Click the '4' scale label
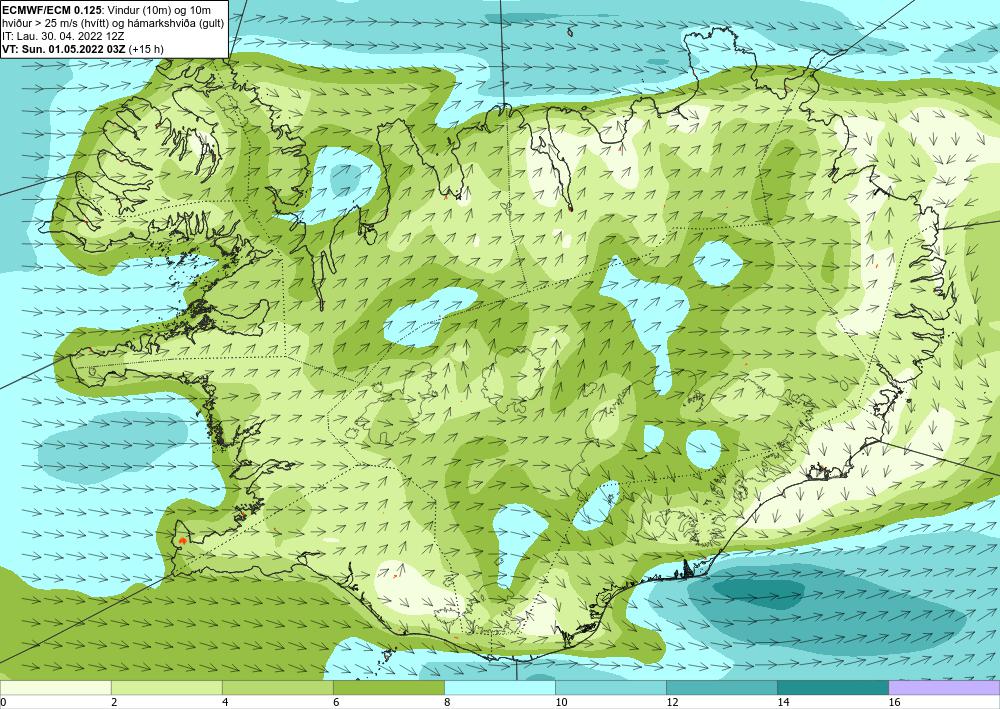Screen dimensions: 1000x709 (x=225, y=702)
